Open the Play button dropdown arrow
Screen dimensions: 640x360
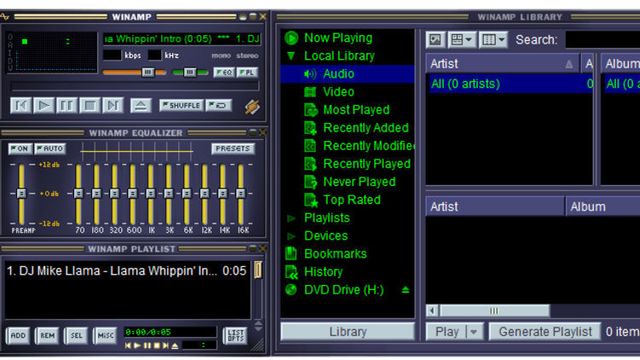pos(474,331)
